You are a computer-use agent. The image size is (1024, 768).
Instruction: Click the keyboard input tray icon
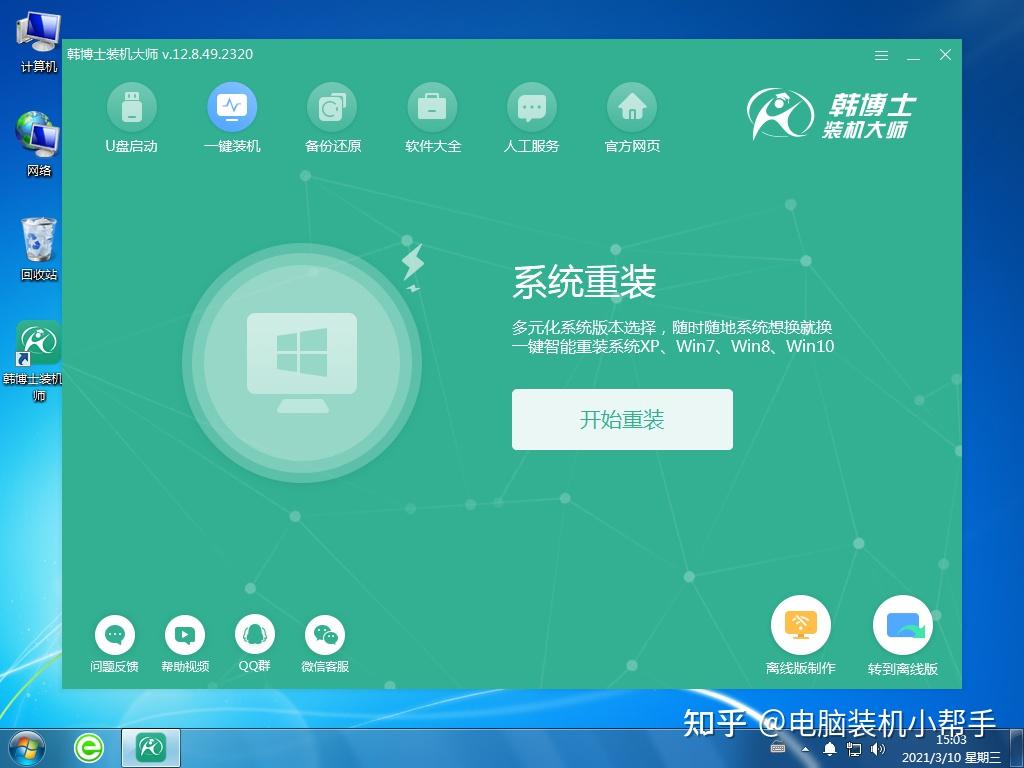[x=778, y=747]
